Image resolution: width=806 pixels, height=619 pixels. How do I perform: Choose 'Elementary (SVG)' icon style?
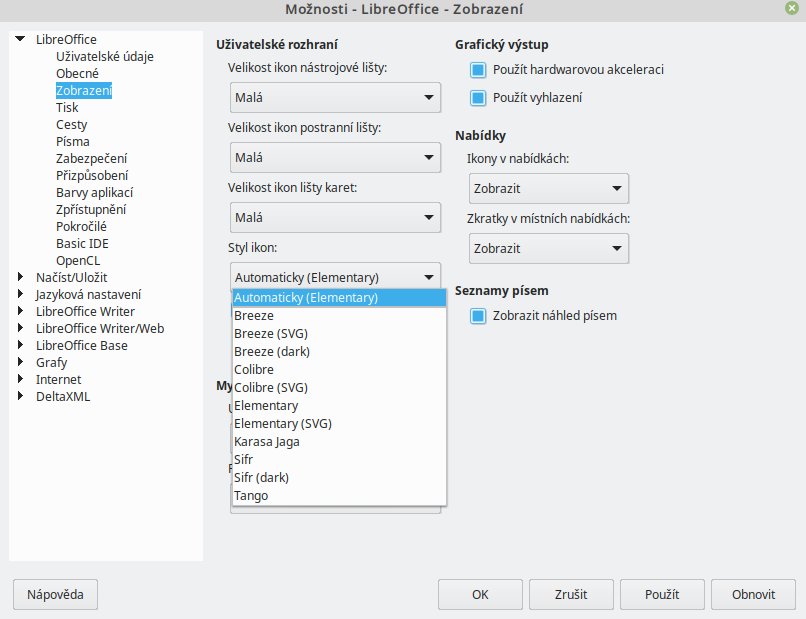click(339, 424)
